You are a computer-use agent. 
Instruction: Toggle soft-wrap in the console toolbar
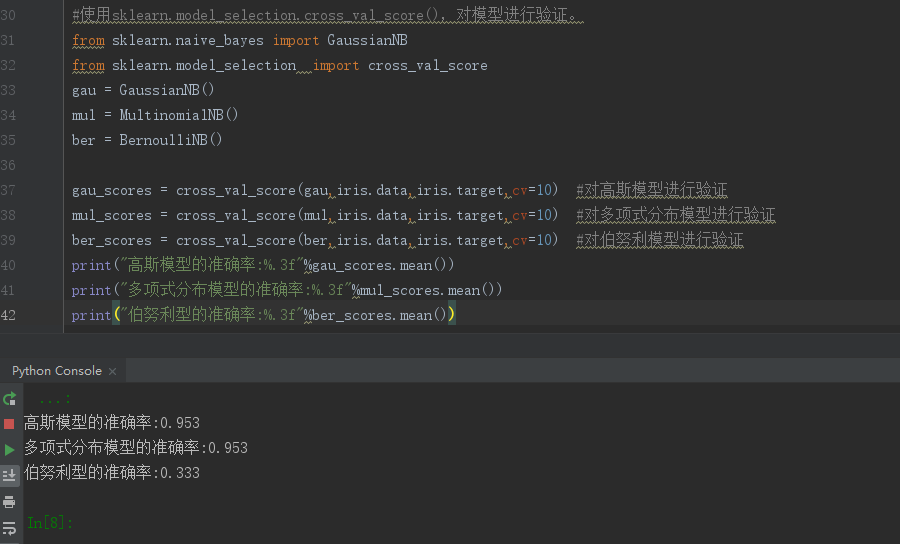click(x=9, y=527)
